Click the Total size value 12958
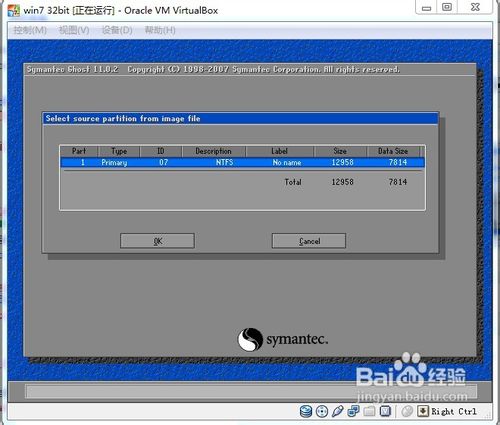The width and height of the screenshot is (500, 425). click(342, 182)
